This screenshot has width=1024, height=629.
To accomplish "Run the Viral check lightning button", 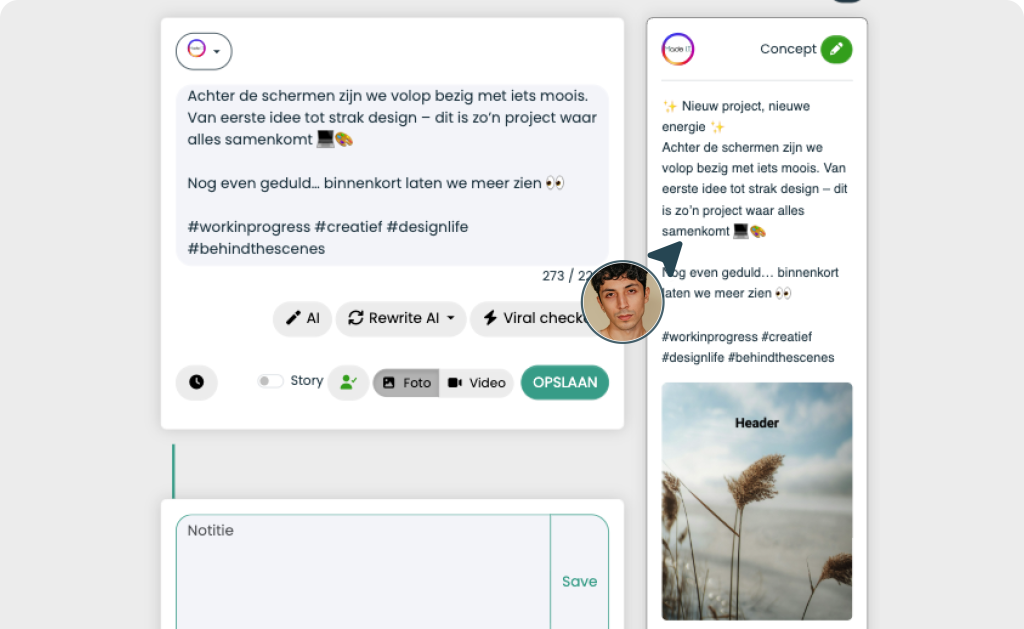I will [530, 318].
